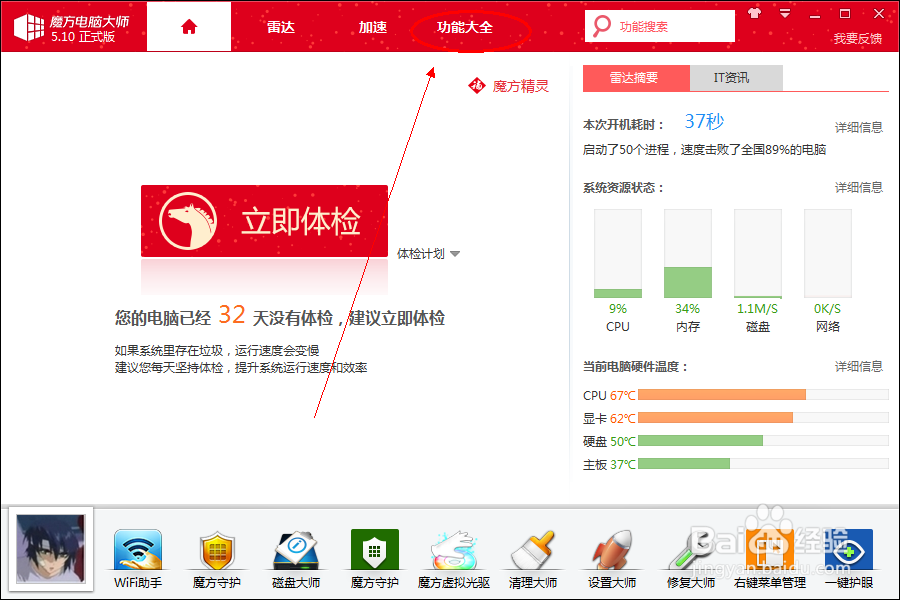Click the 魔方电脑大师 logo
Image resolution: width=900 pixels, height=600 pixels.
72,28
